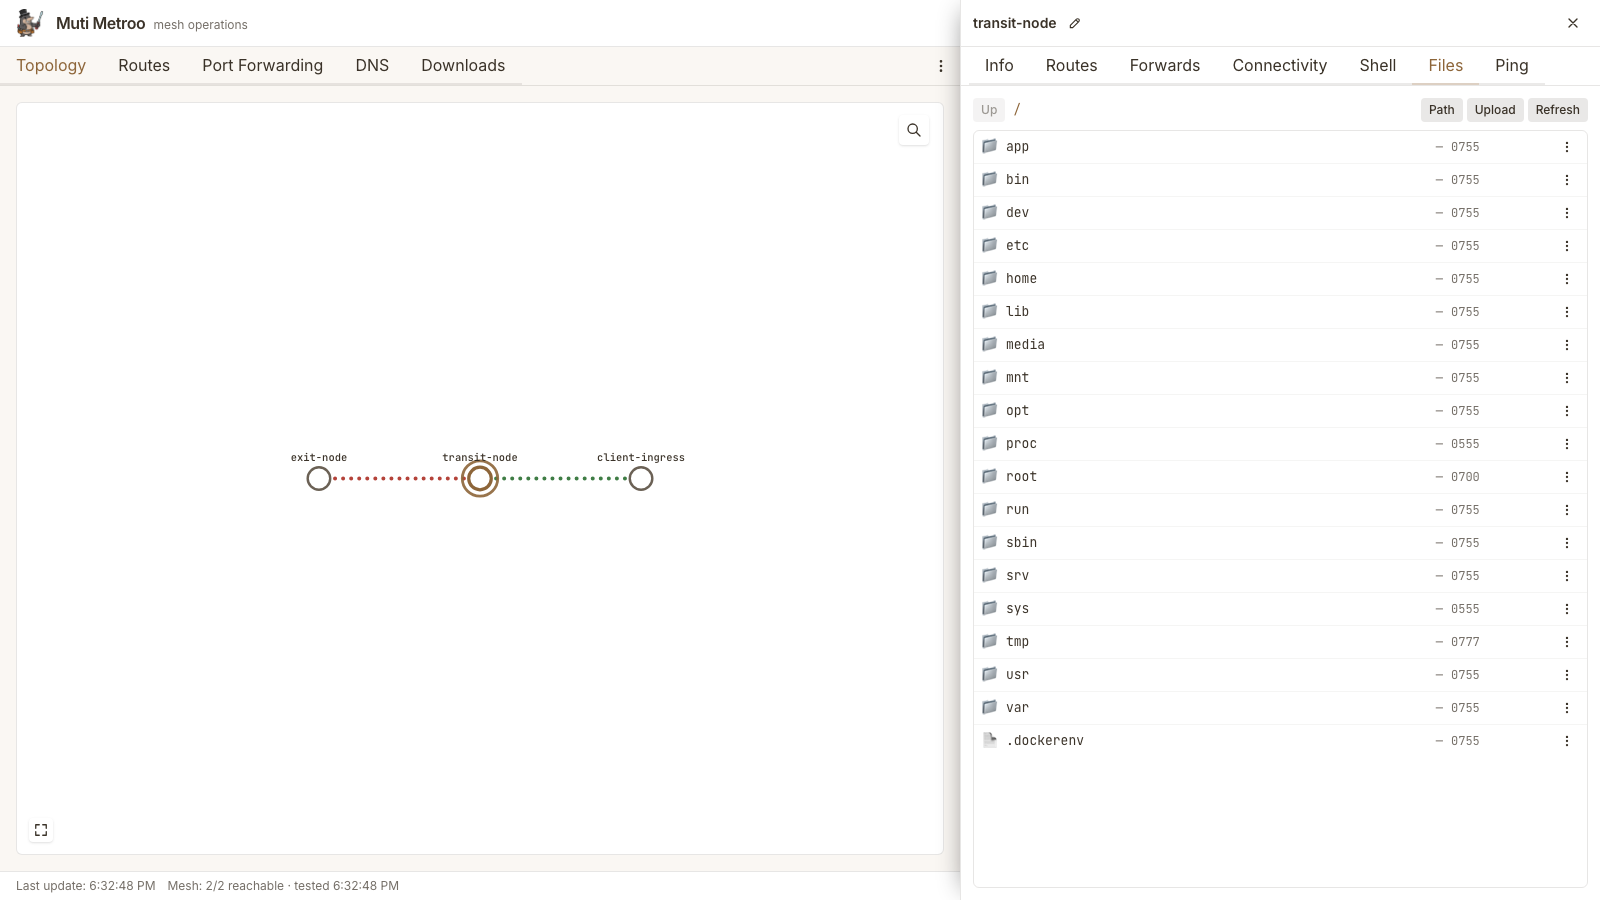Click the root path slash breadcrumb
Screen dimensions: 1600x900
coord(1017,109)
